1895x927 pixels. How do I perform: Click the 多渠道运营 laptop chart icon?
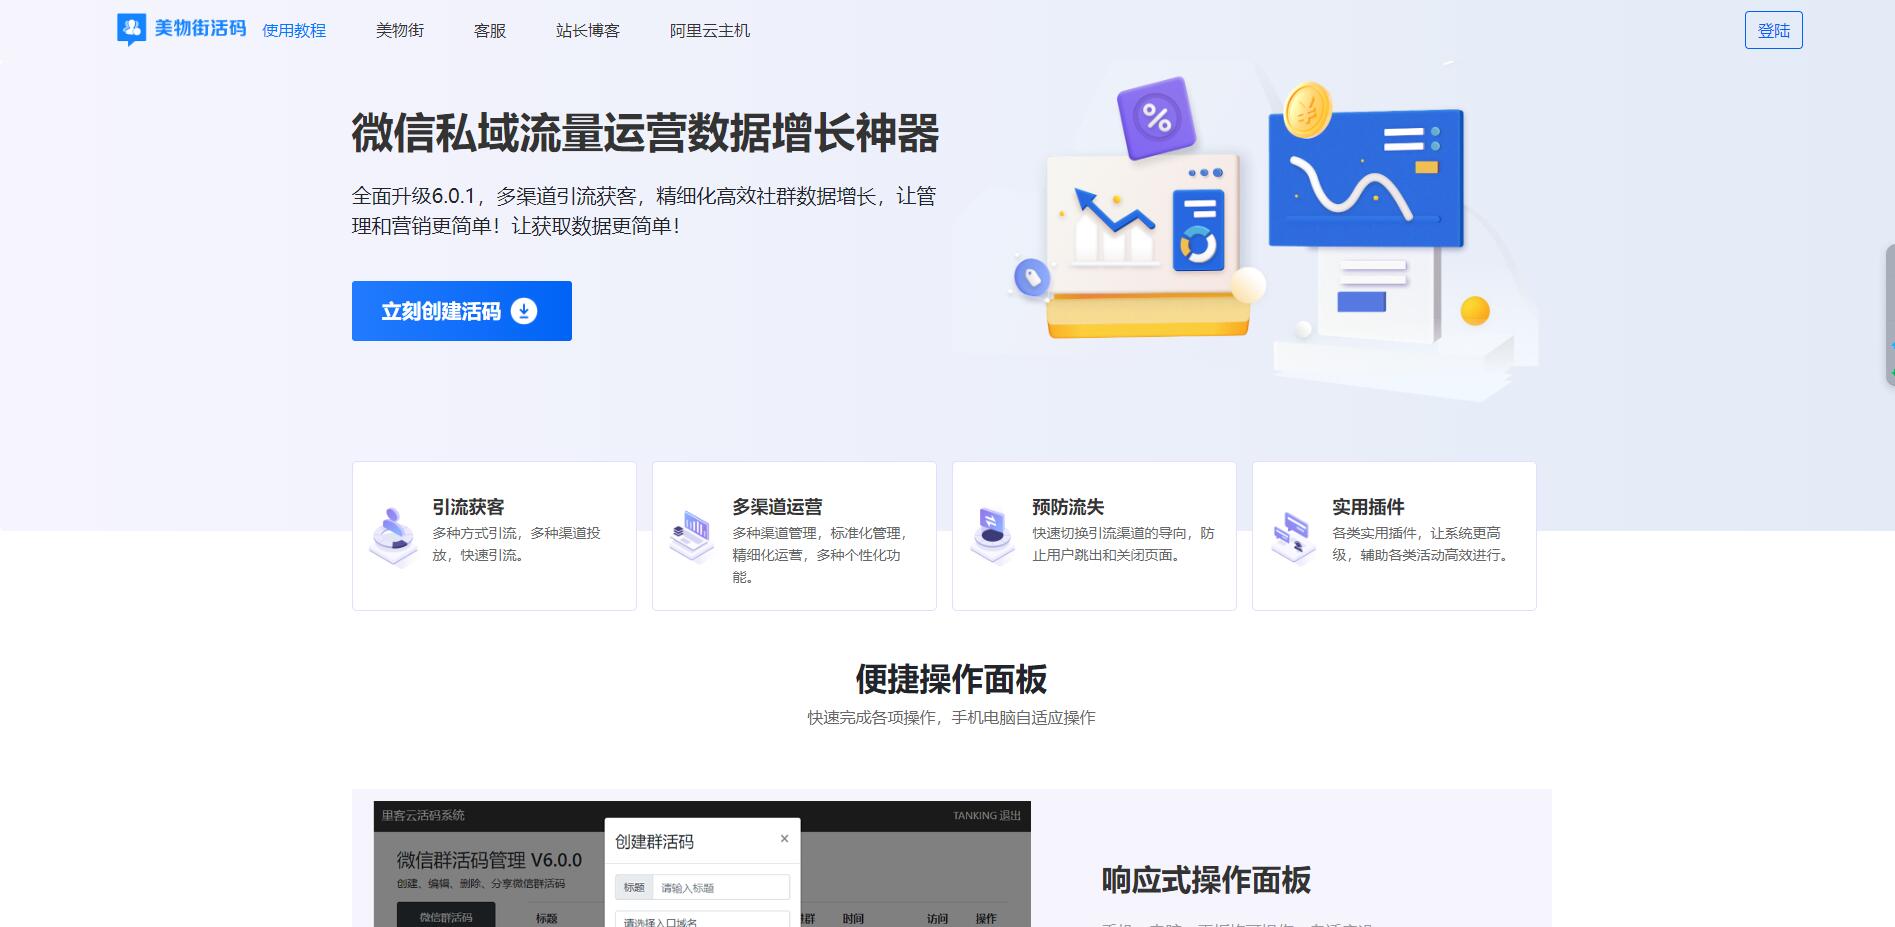point(691,537)
